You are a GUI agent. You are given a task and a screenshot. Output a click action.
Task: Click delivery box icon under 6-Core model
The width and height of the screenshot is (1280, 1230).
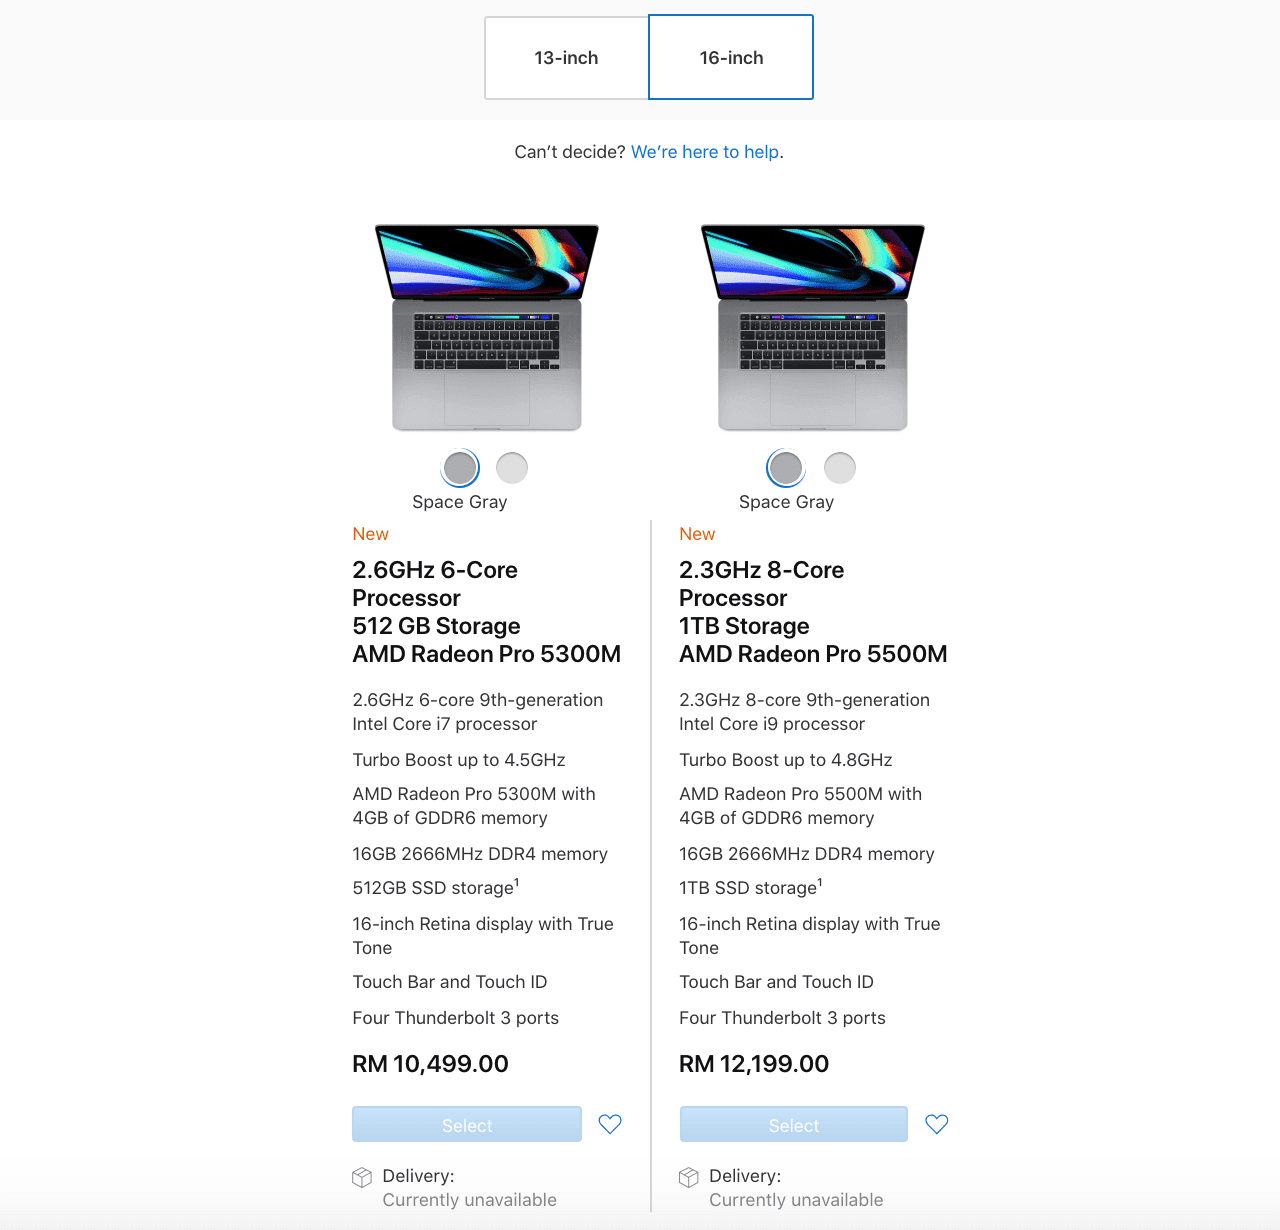[x=362, y=1177]
